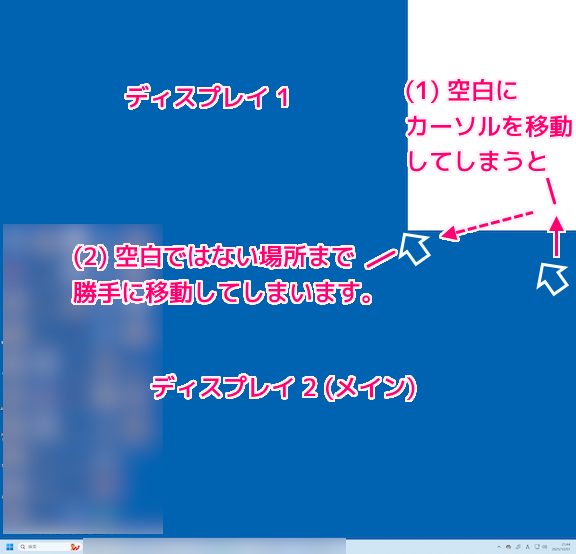
Task: Open the OneDrive cloud tray icon
Action: pos(508,547)
